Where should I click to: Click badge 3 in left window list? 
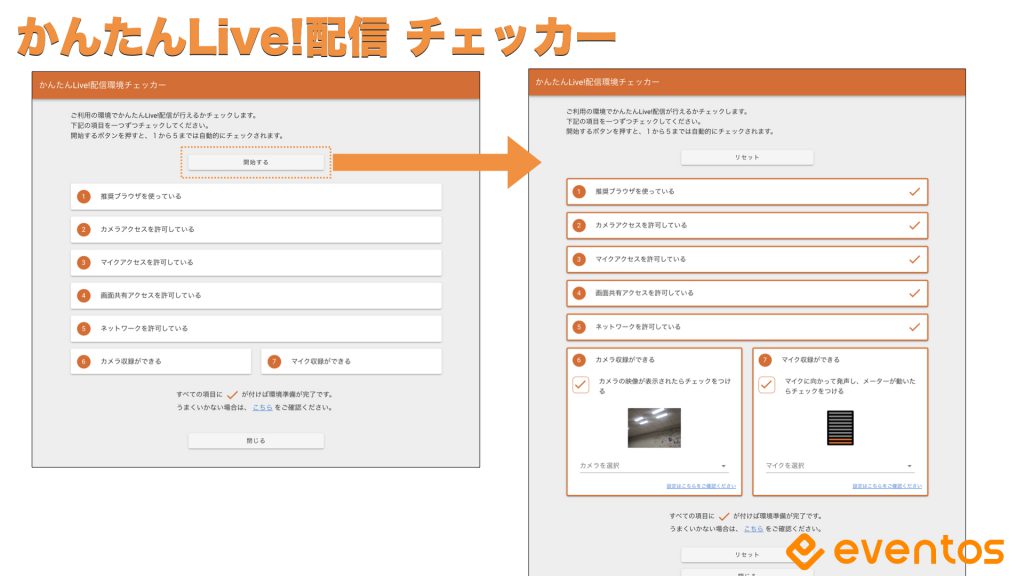[84, 263]
